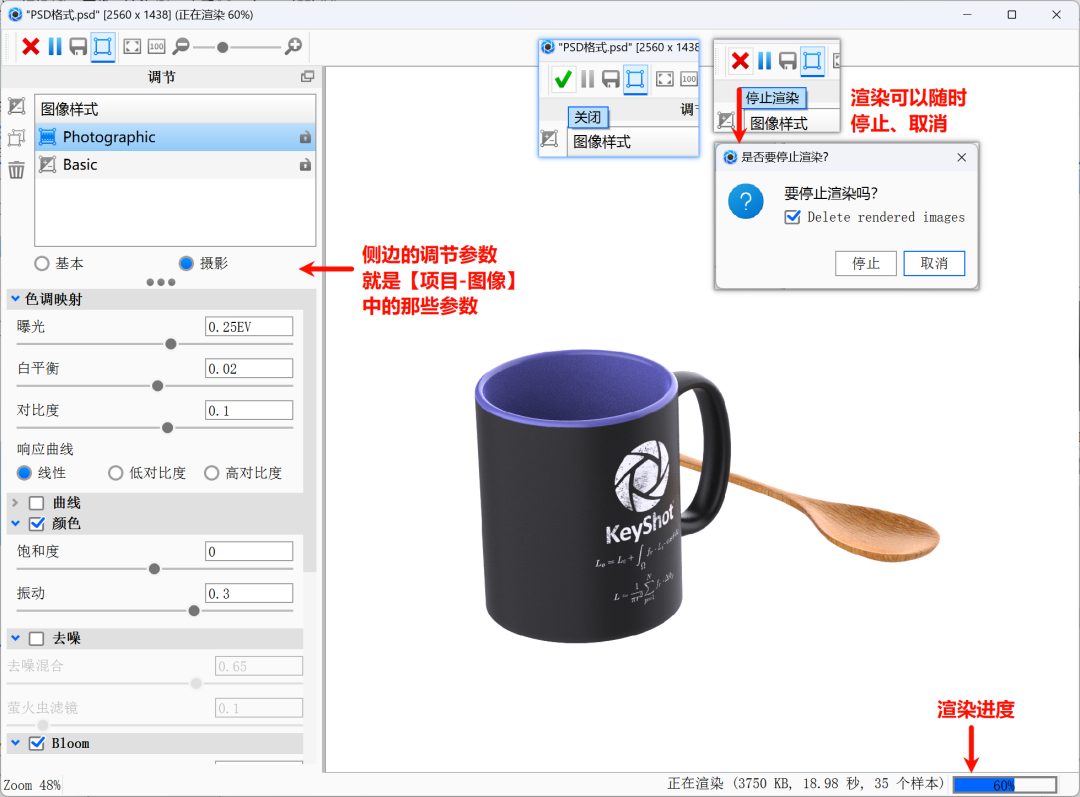This screenshot has height=797, width=1080.
Task: Click the 100% zoom icon in main toolbar
Action: tap(157, 47)
